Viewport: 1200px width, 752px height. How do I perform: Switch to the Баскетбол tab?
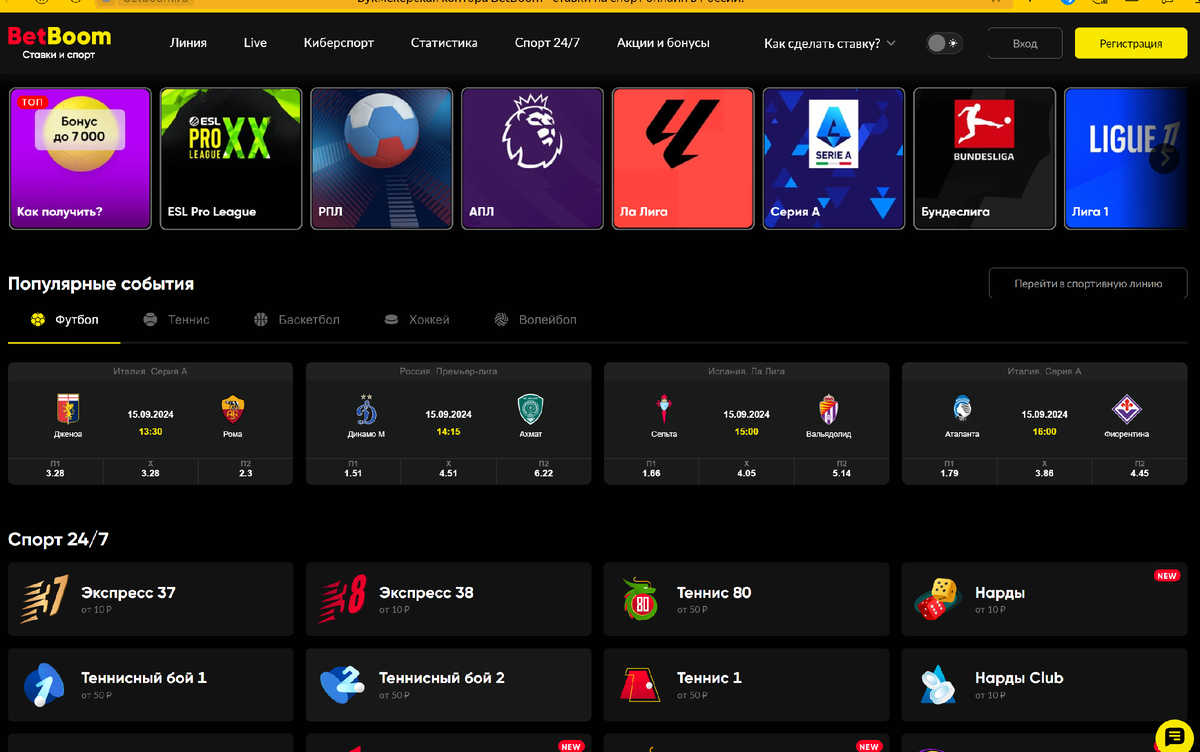pos(297,319)
